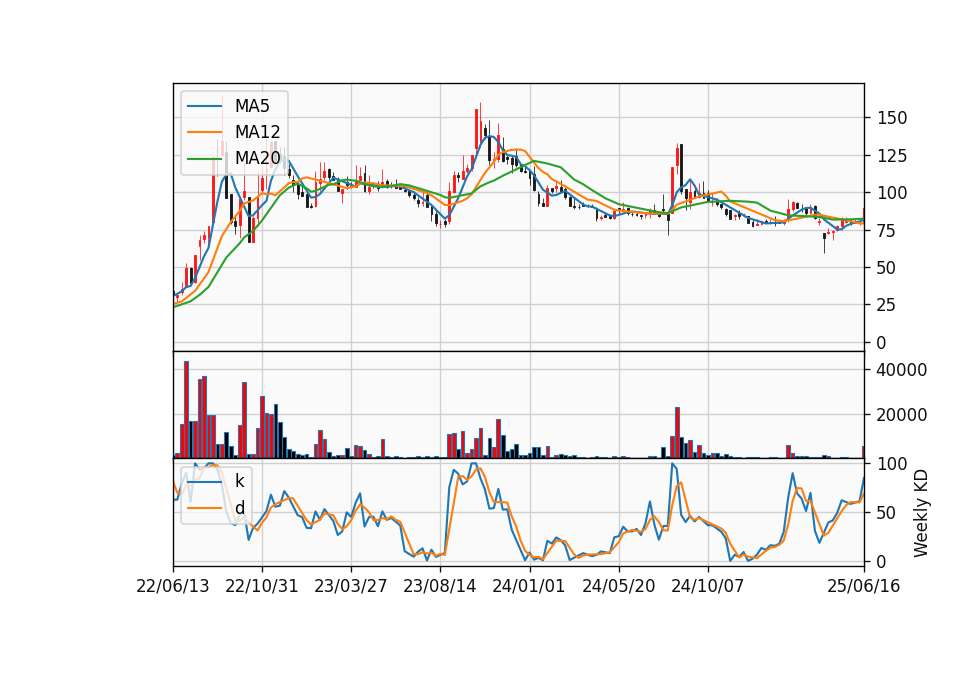Viewport: 960px width, 690px height.
Task: Select the 25/06/16 date tick label
Action: tap(864, 586)
